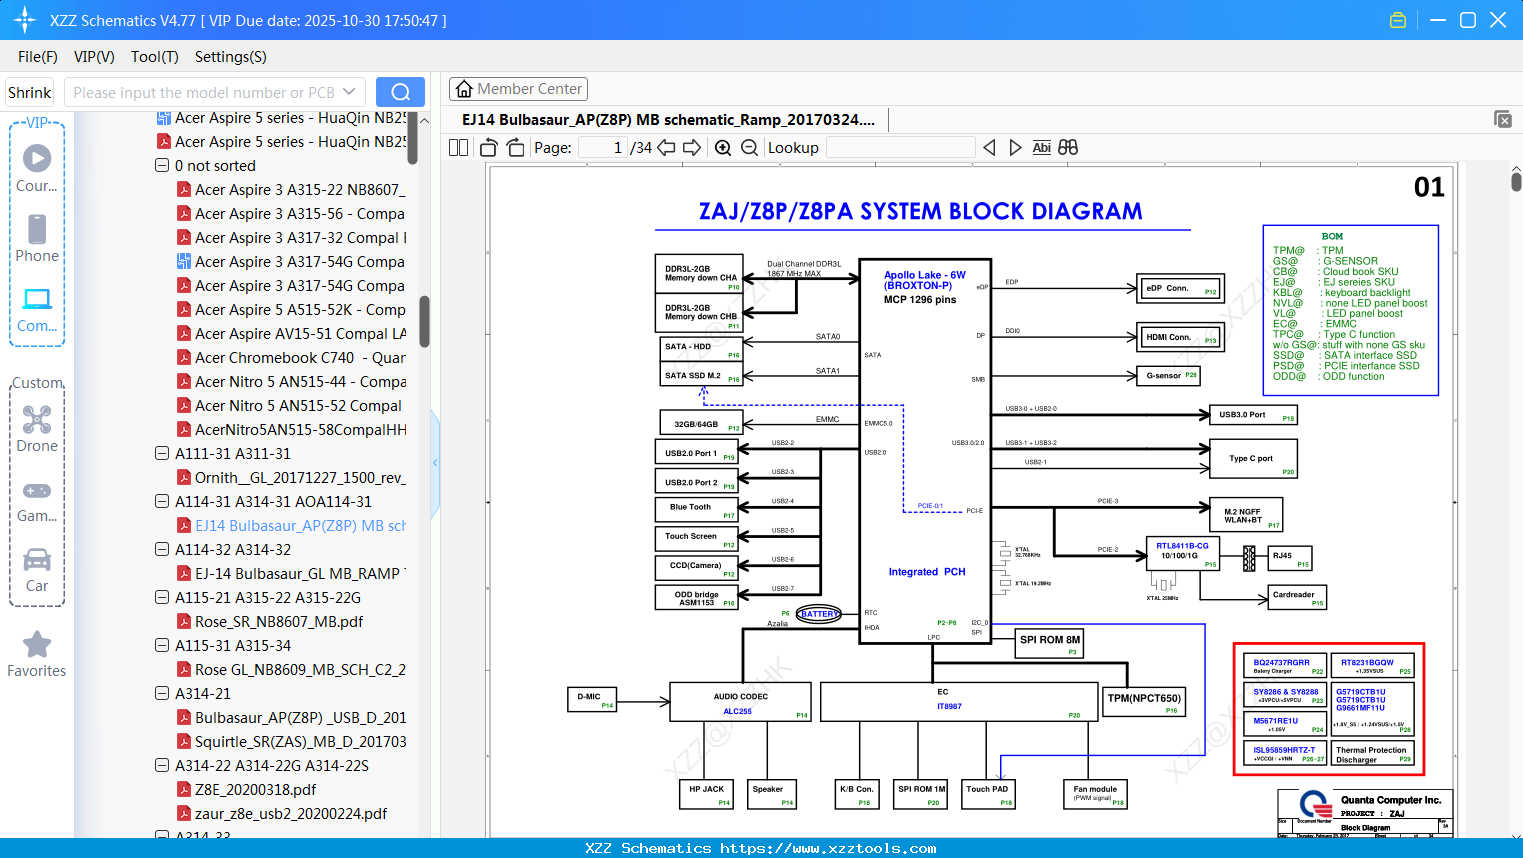
Task: Open Acer Aspire 5 A515-52K Compal file
Action: [x=291, y=310]
